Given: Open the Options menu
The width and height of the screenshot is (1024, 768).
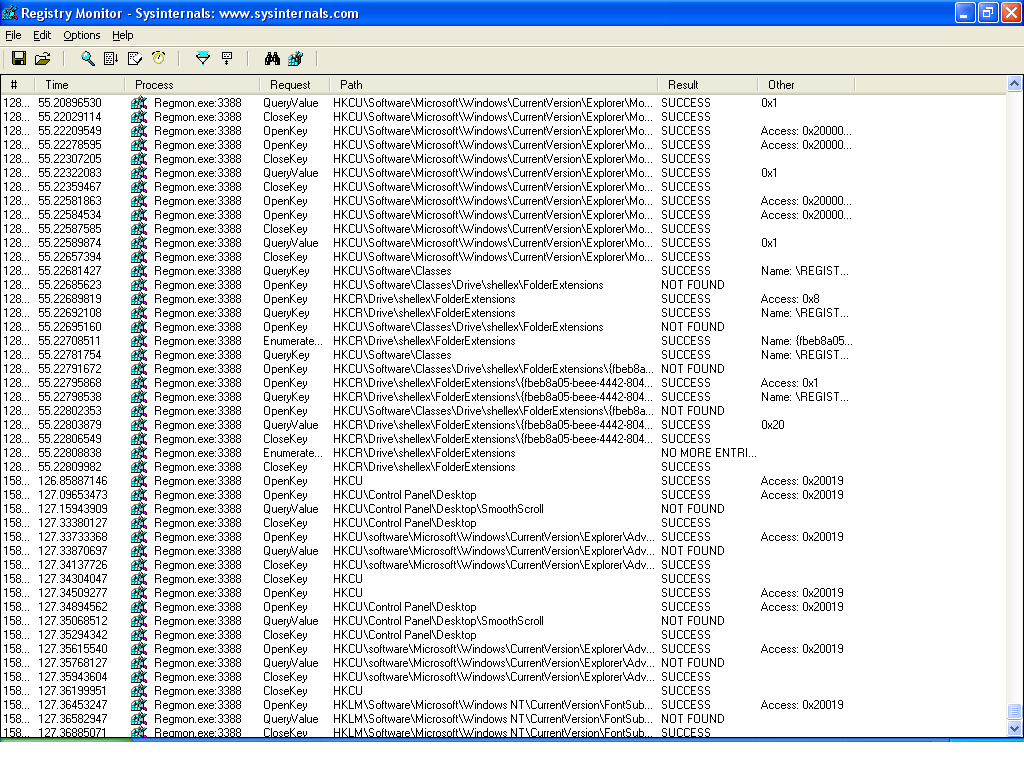Looking at the screenshot, I should click(82, 35).
